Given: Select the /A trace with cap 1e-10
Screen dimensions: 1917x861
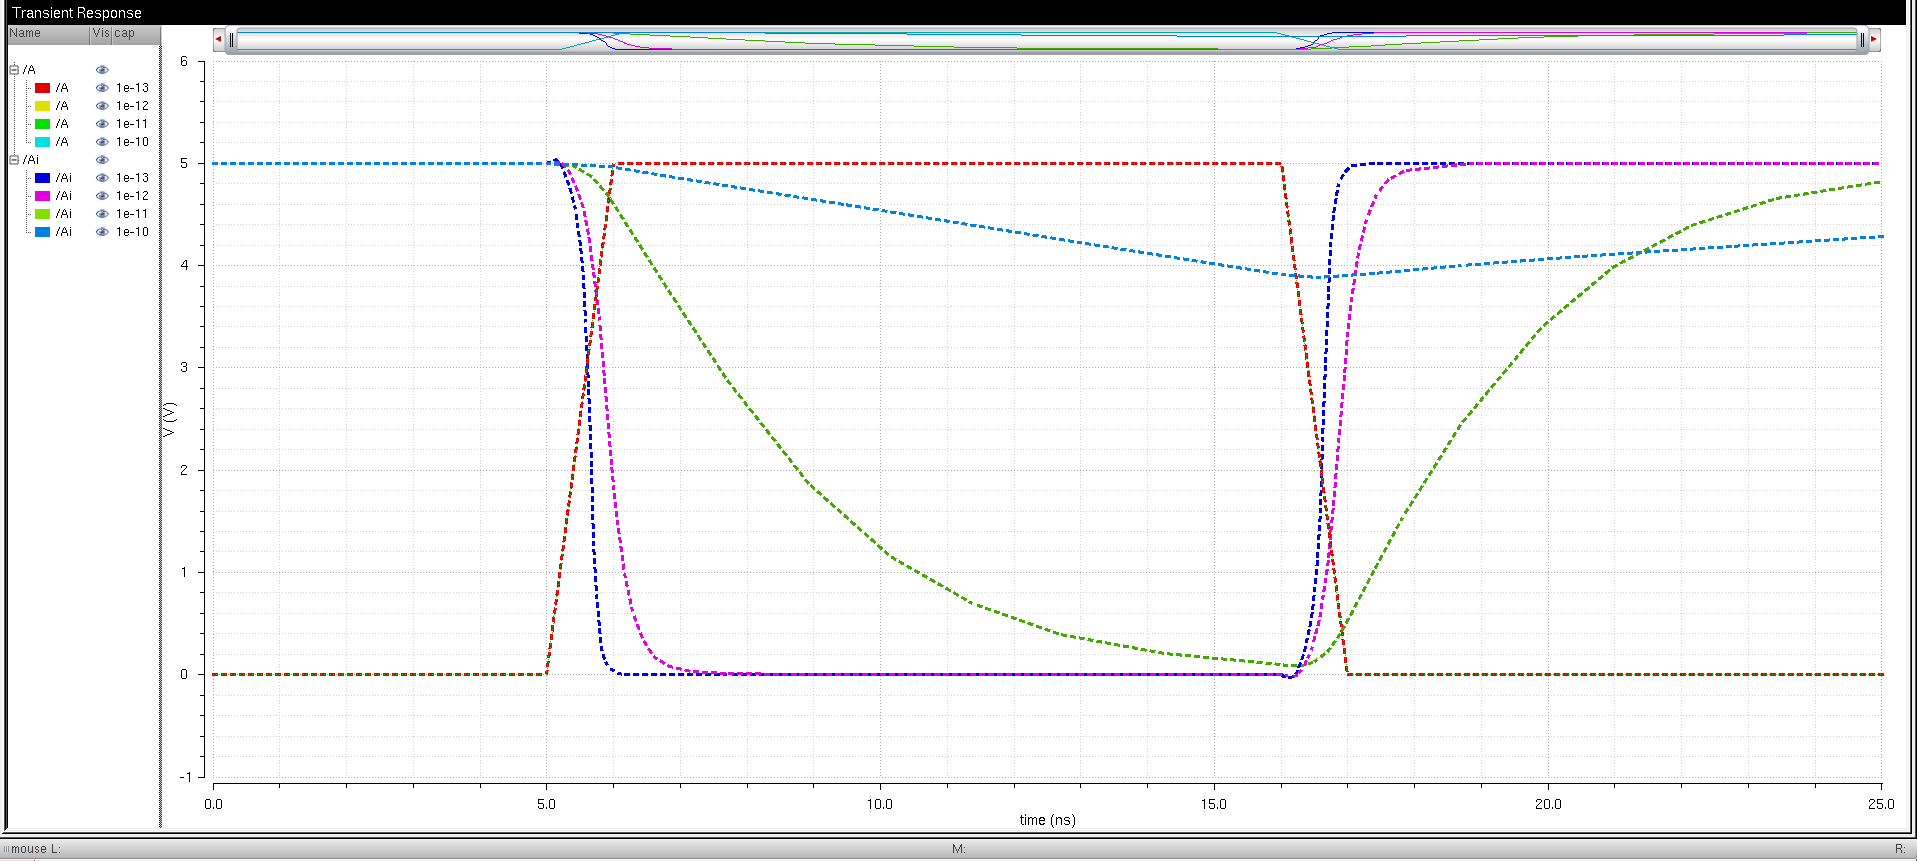Looking at the screenshot, I should click(x=62, y=142).
